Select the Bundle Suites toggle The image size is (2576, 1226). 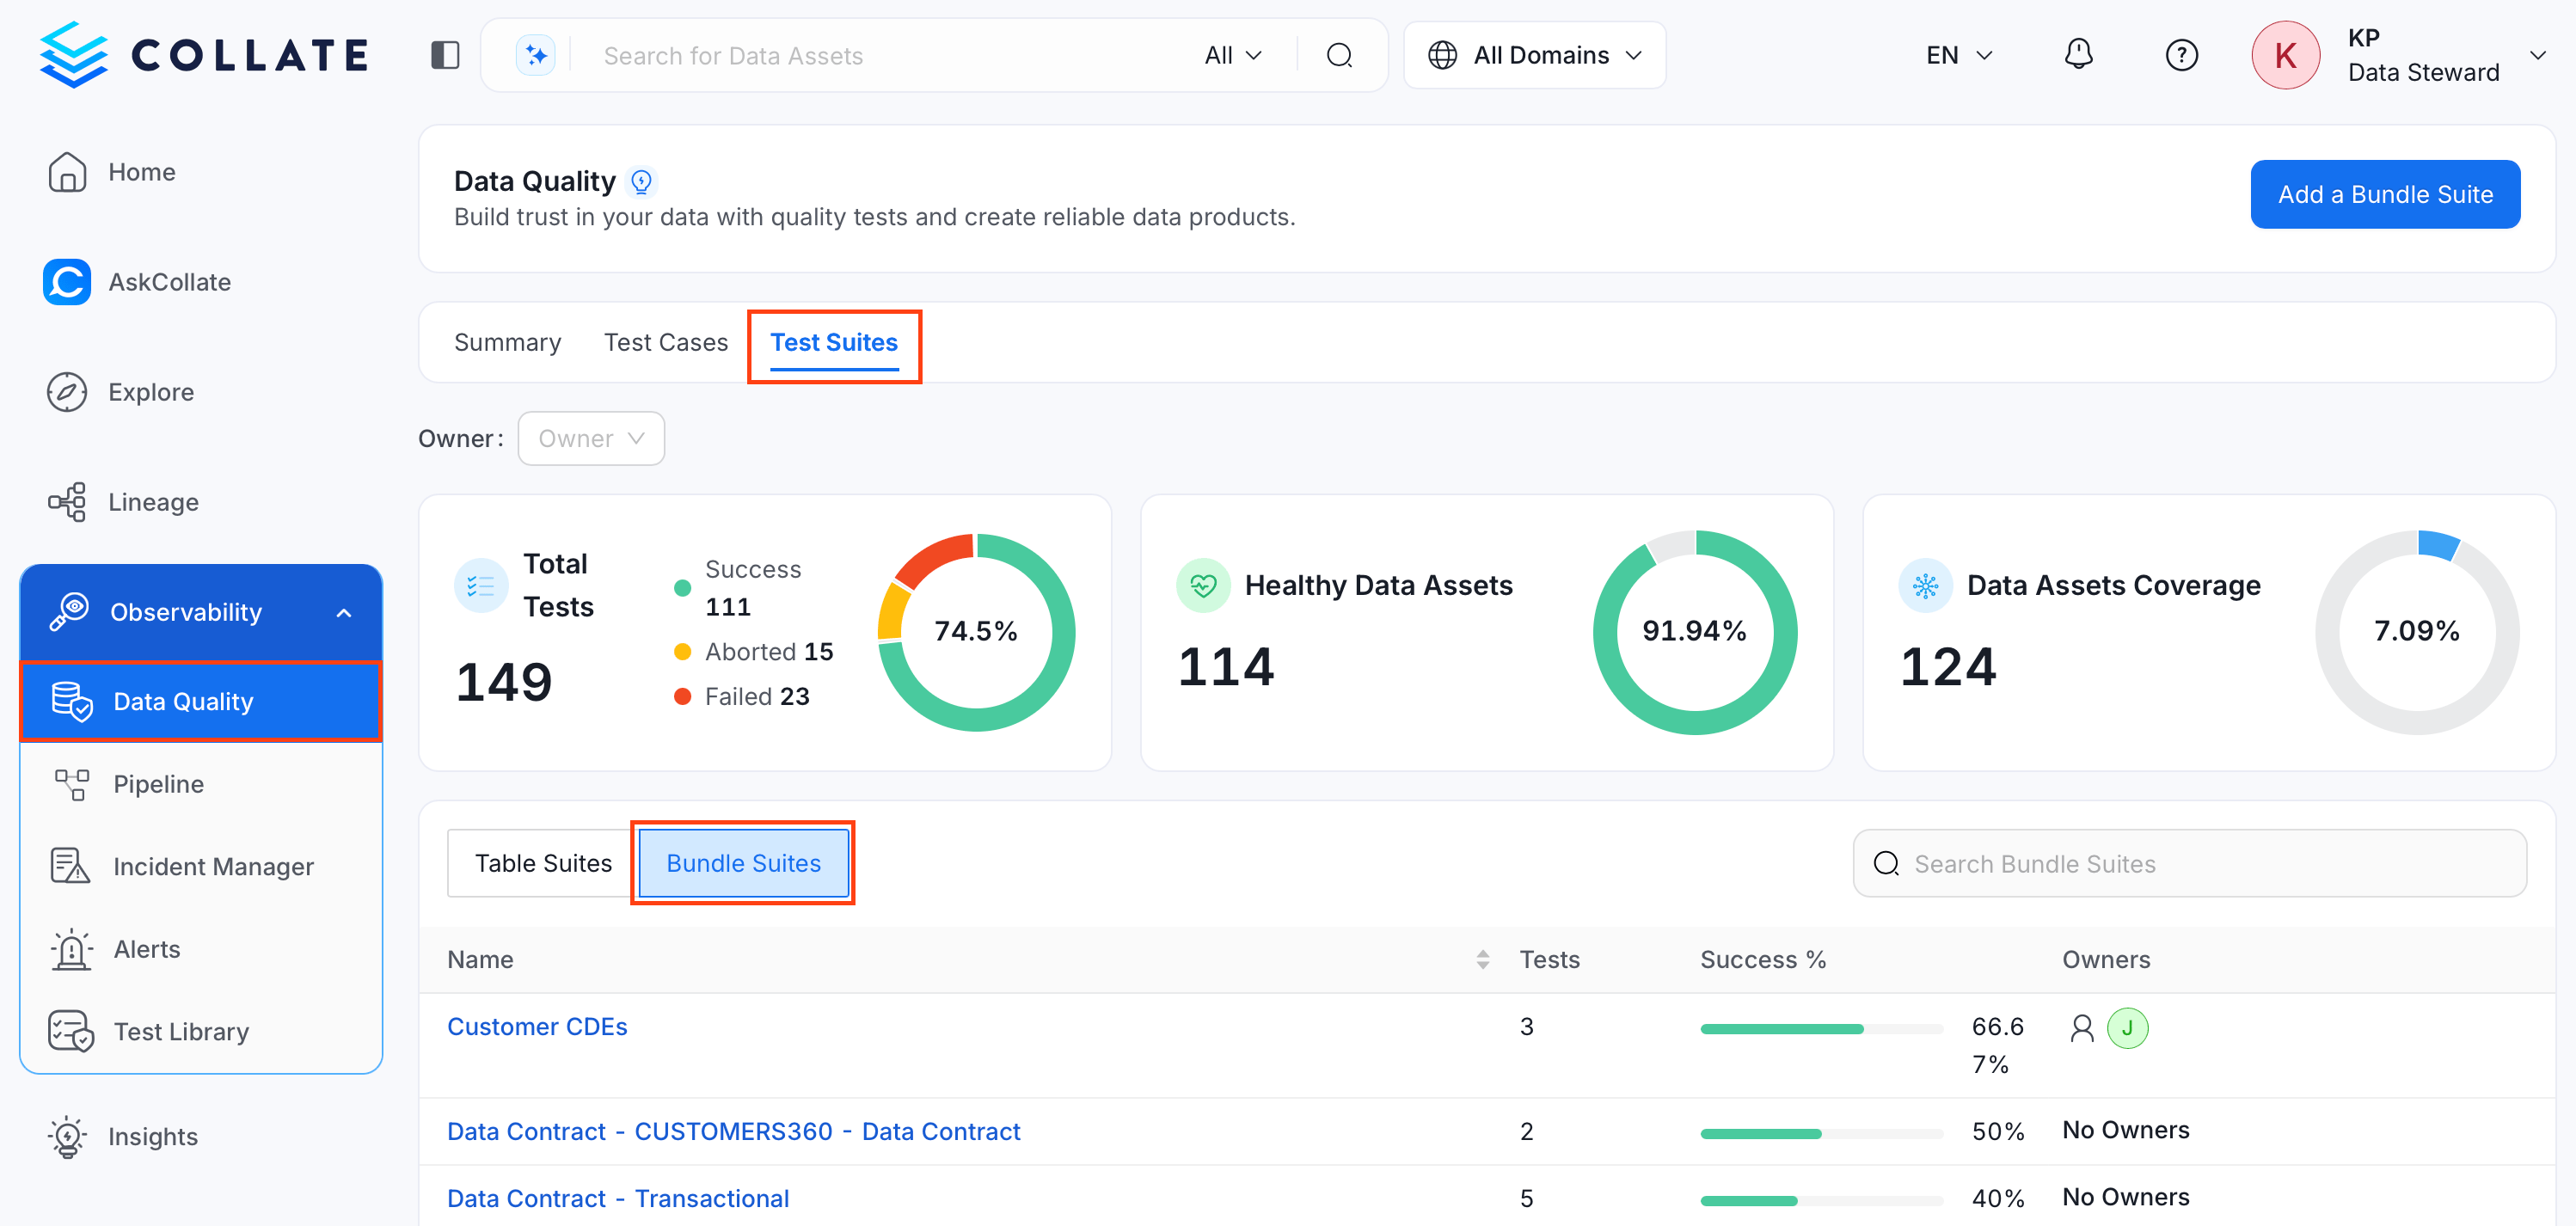click(x=743, y=863)
